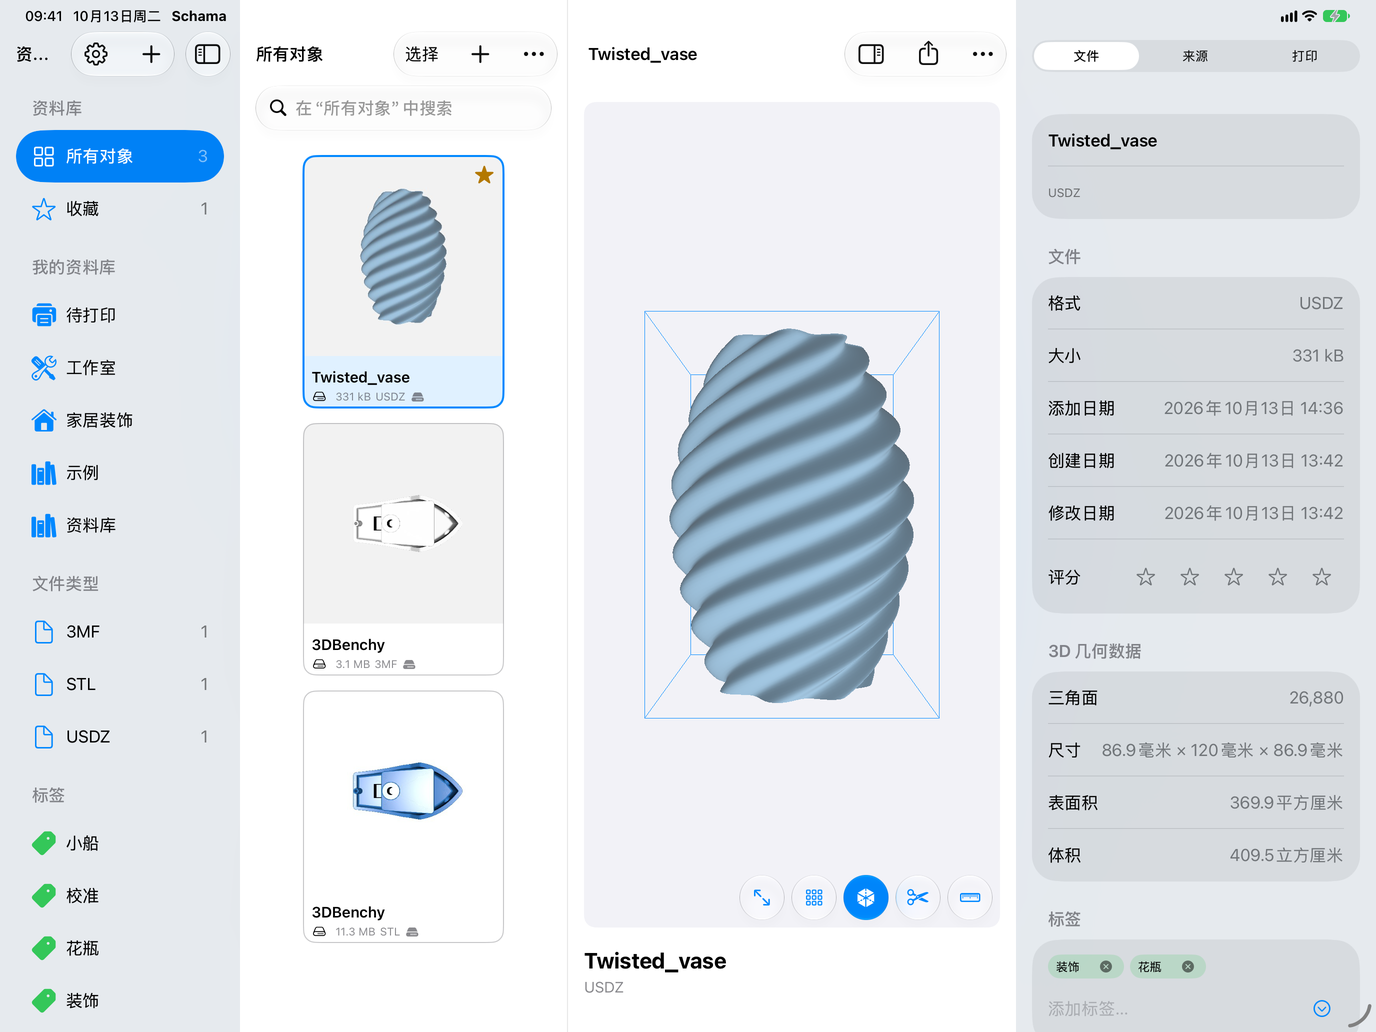
Task: Filter by USDZ file type
Action: 120,737
